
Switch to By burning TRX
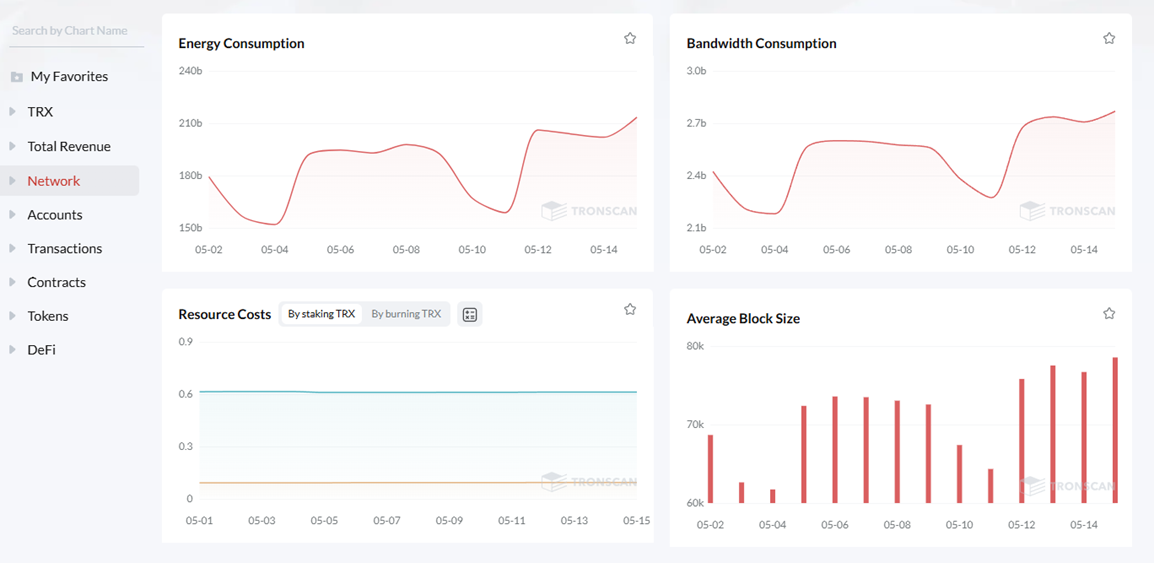pyautogui.click(x=406, y=314)
